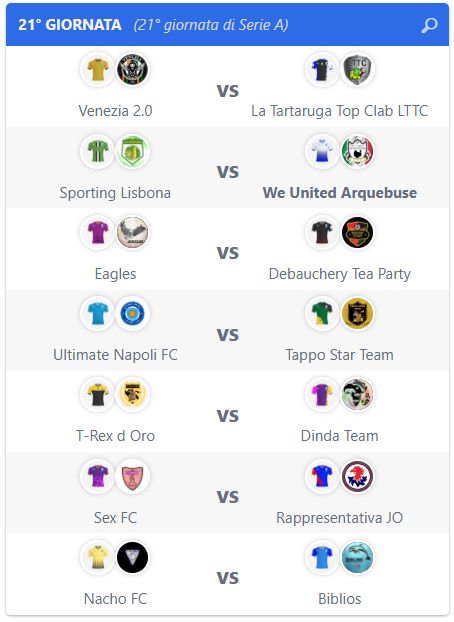
Task: Click Nacho FC black triangle crest
Action: [133, 557]
